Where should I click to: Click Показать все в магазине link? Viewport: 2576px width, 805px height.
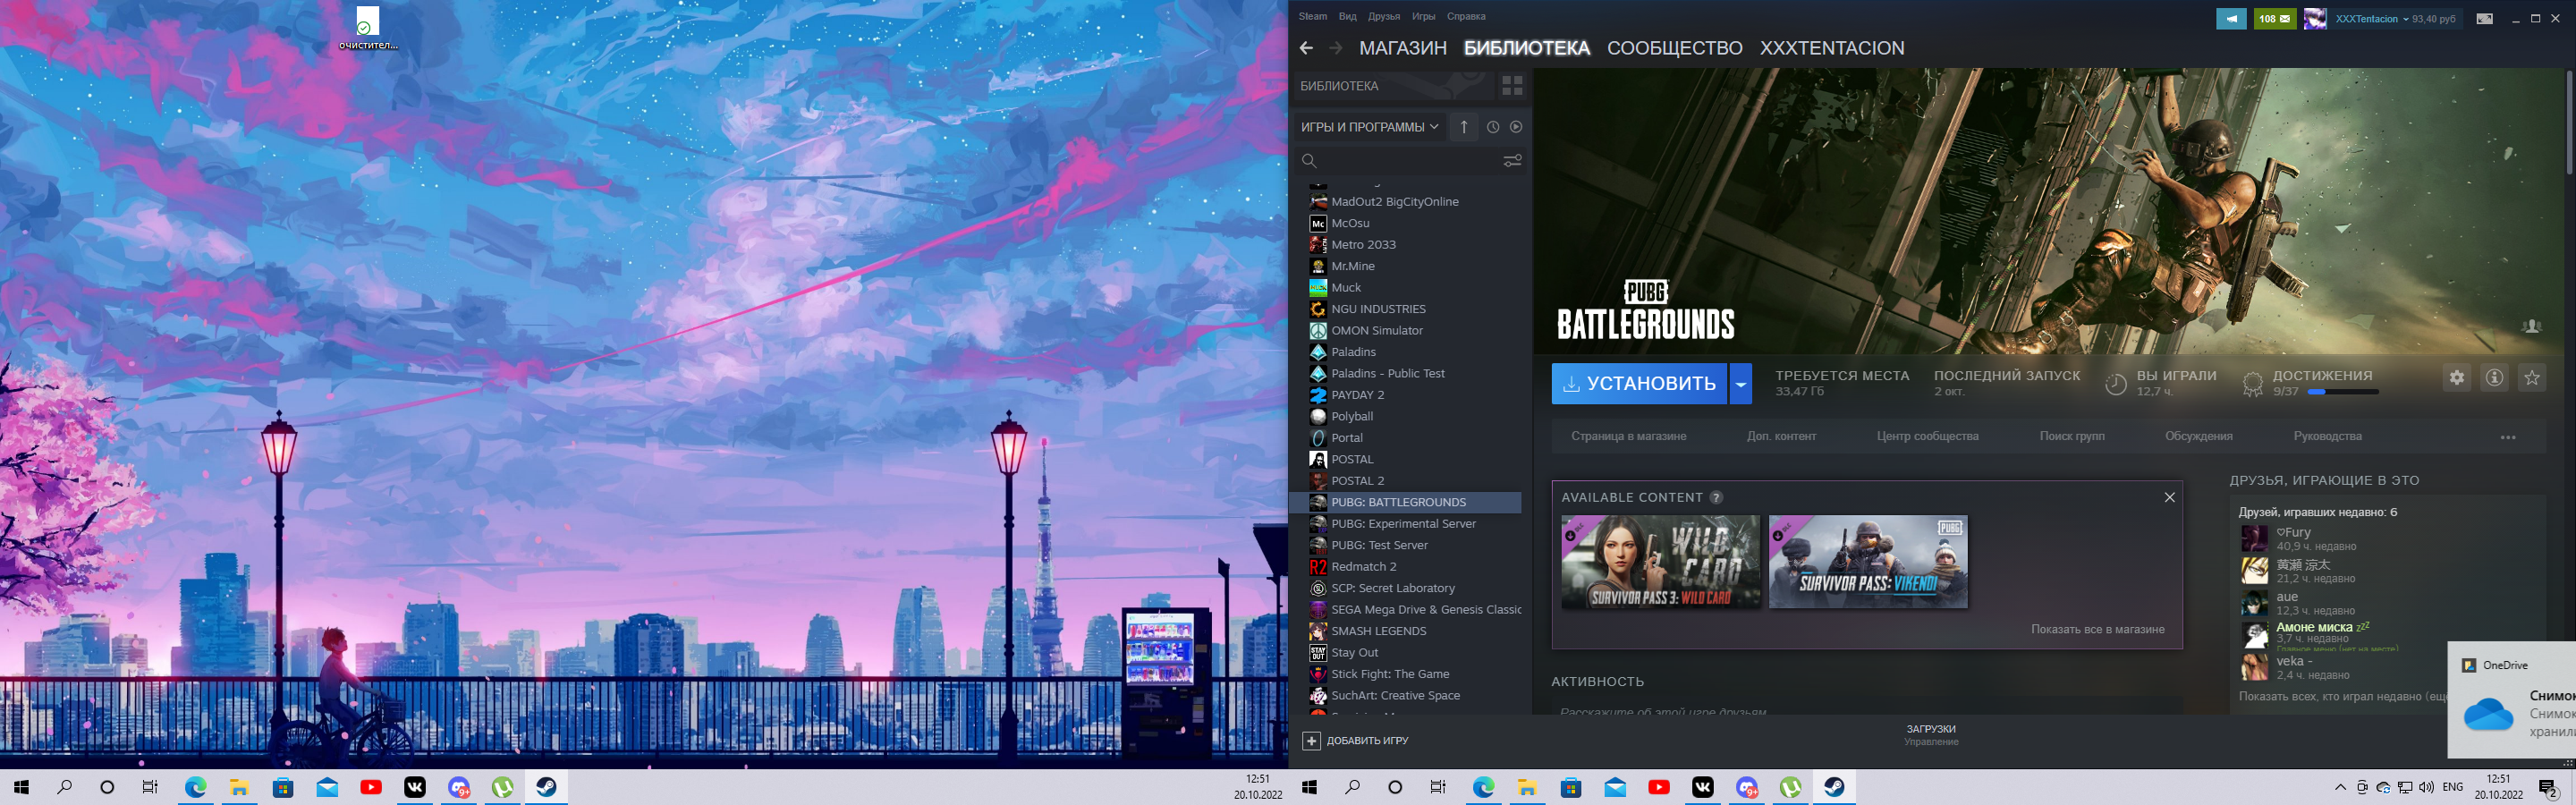pyautogui.click(x=2097, y=629)
